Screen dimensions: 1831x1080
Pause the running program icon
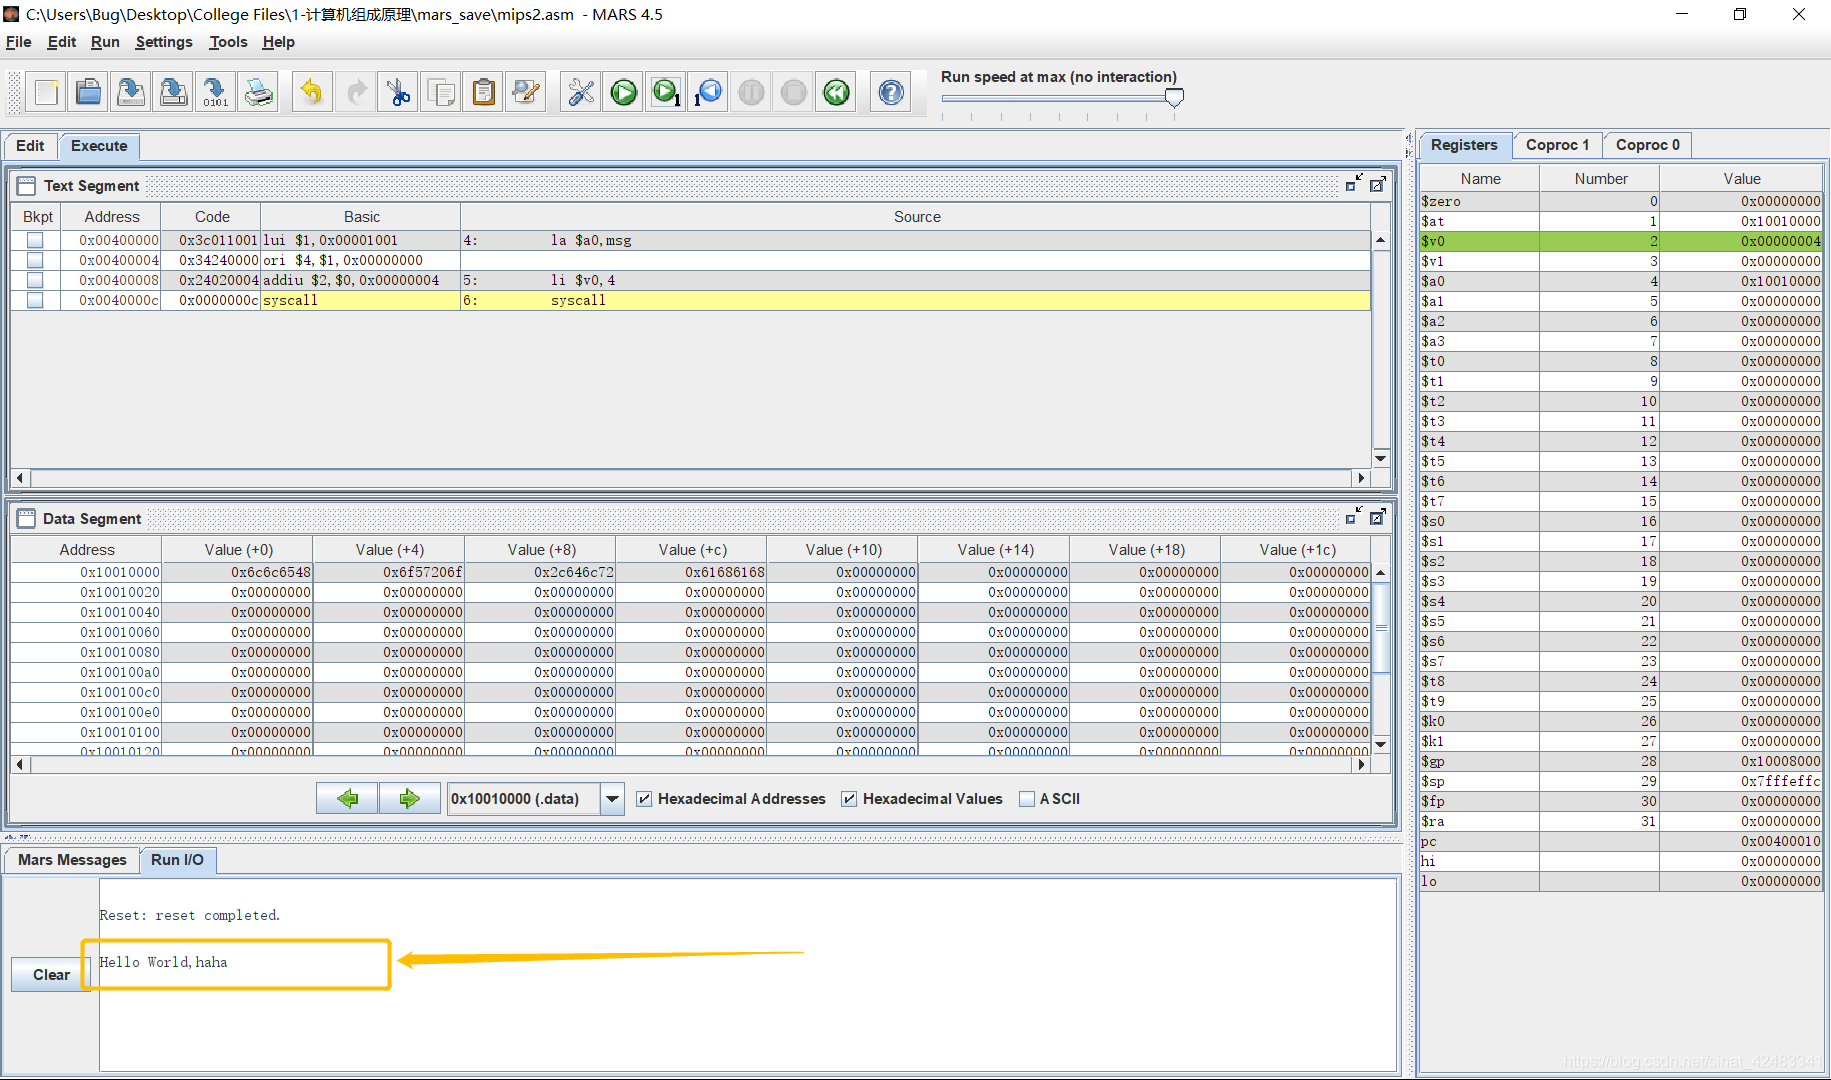click(751, 93)
